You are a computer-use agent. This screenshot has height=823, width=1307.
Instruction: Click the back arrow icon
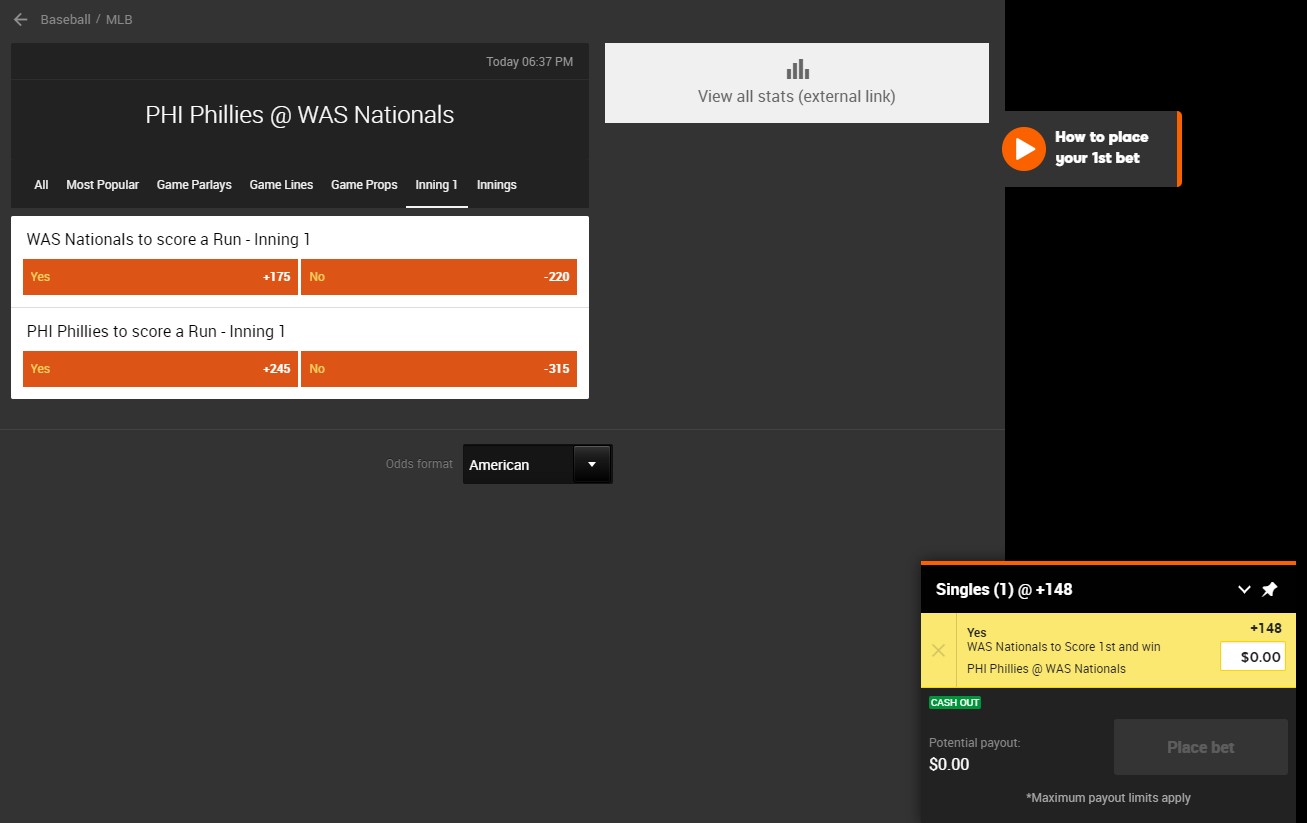coord(20,19)
